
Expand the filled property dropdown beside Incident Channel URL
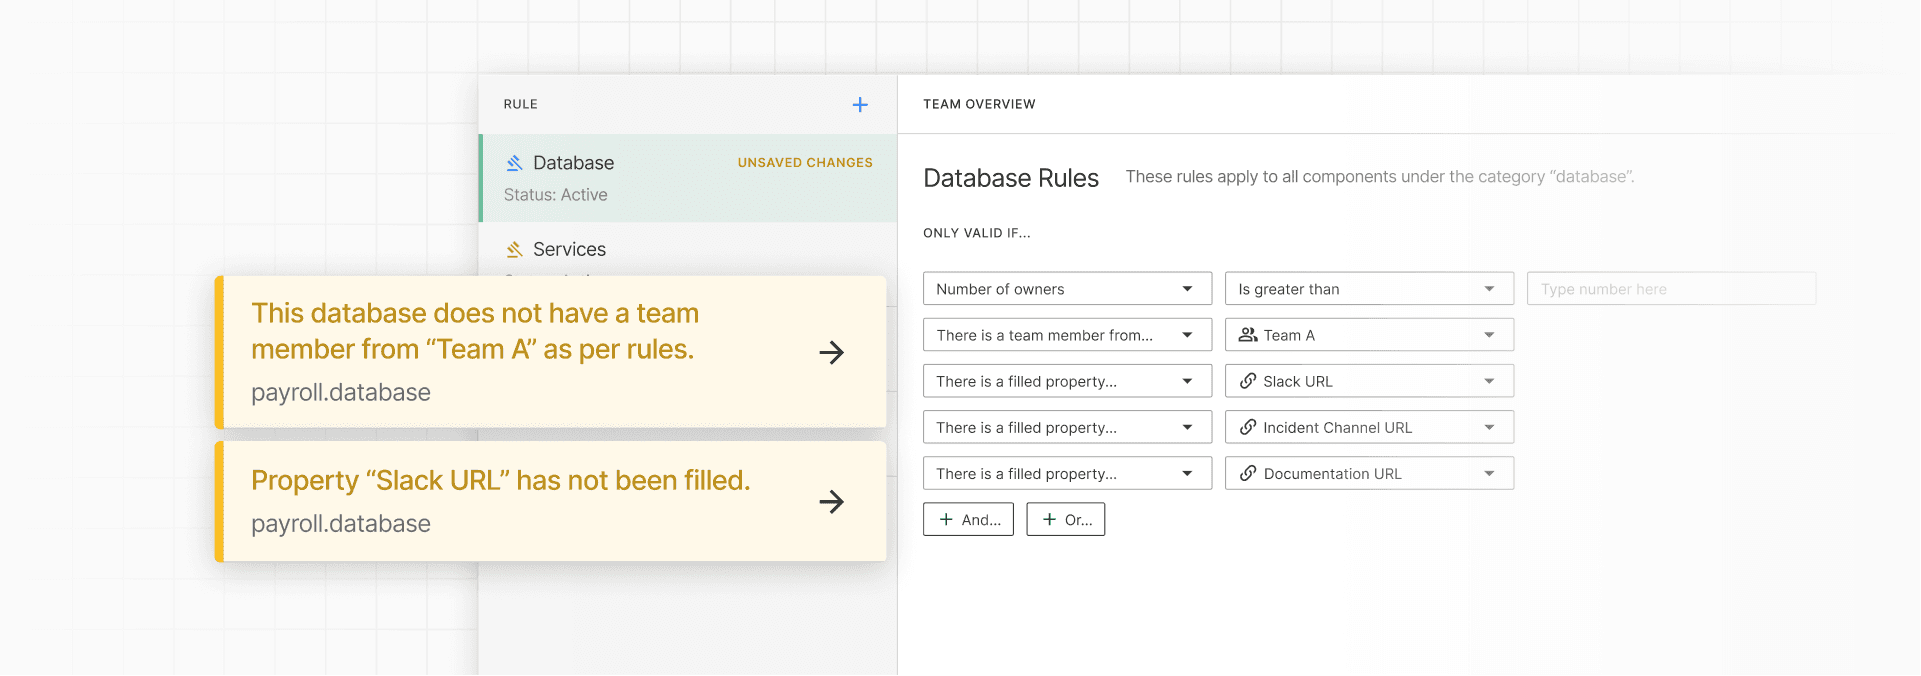tap(1067, 427)
